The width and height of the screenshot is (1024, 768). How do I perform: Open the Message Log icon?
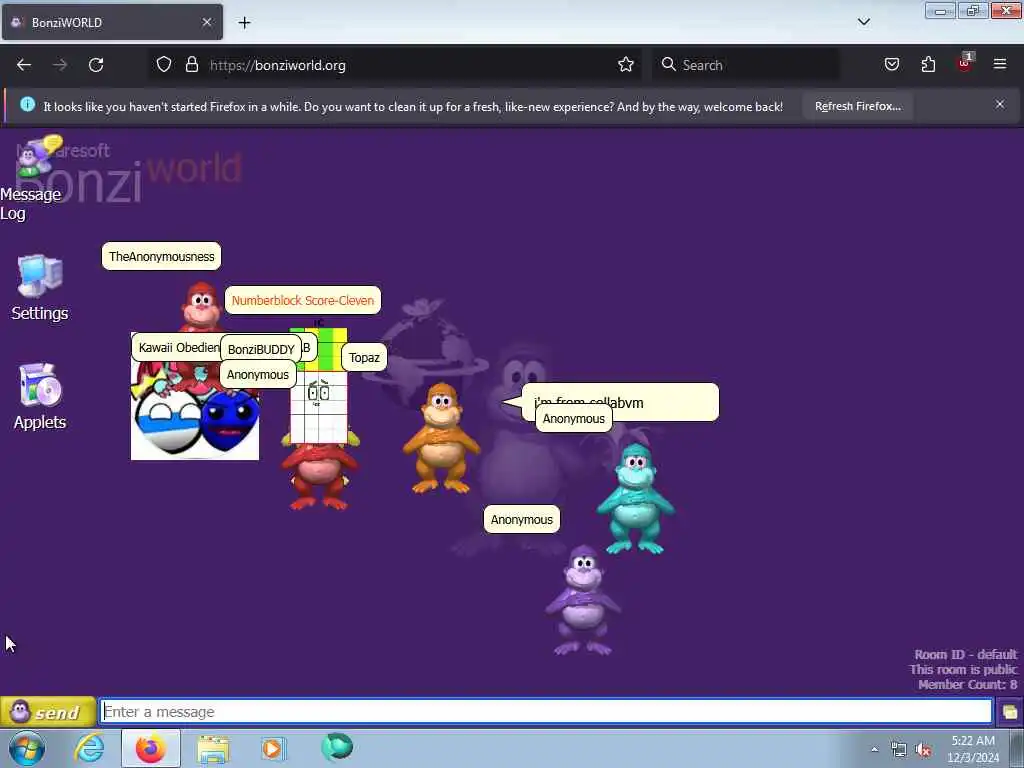31,178
